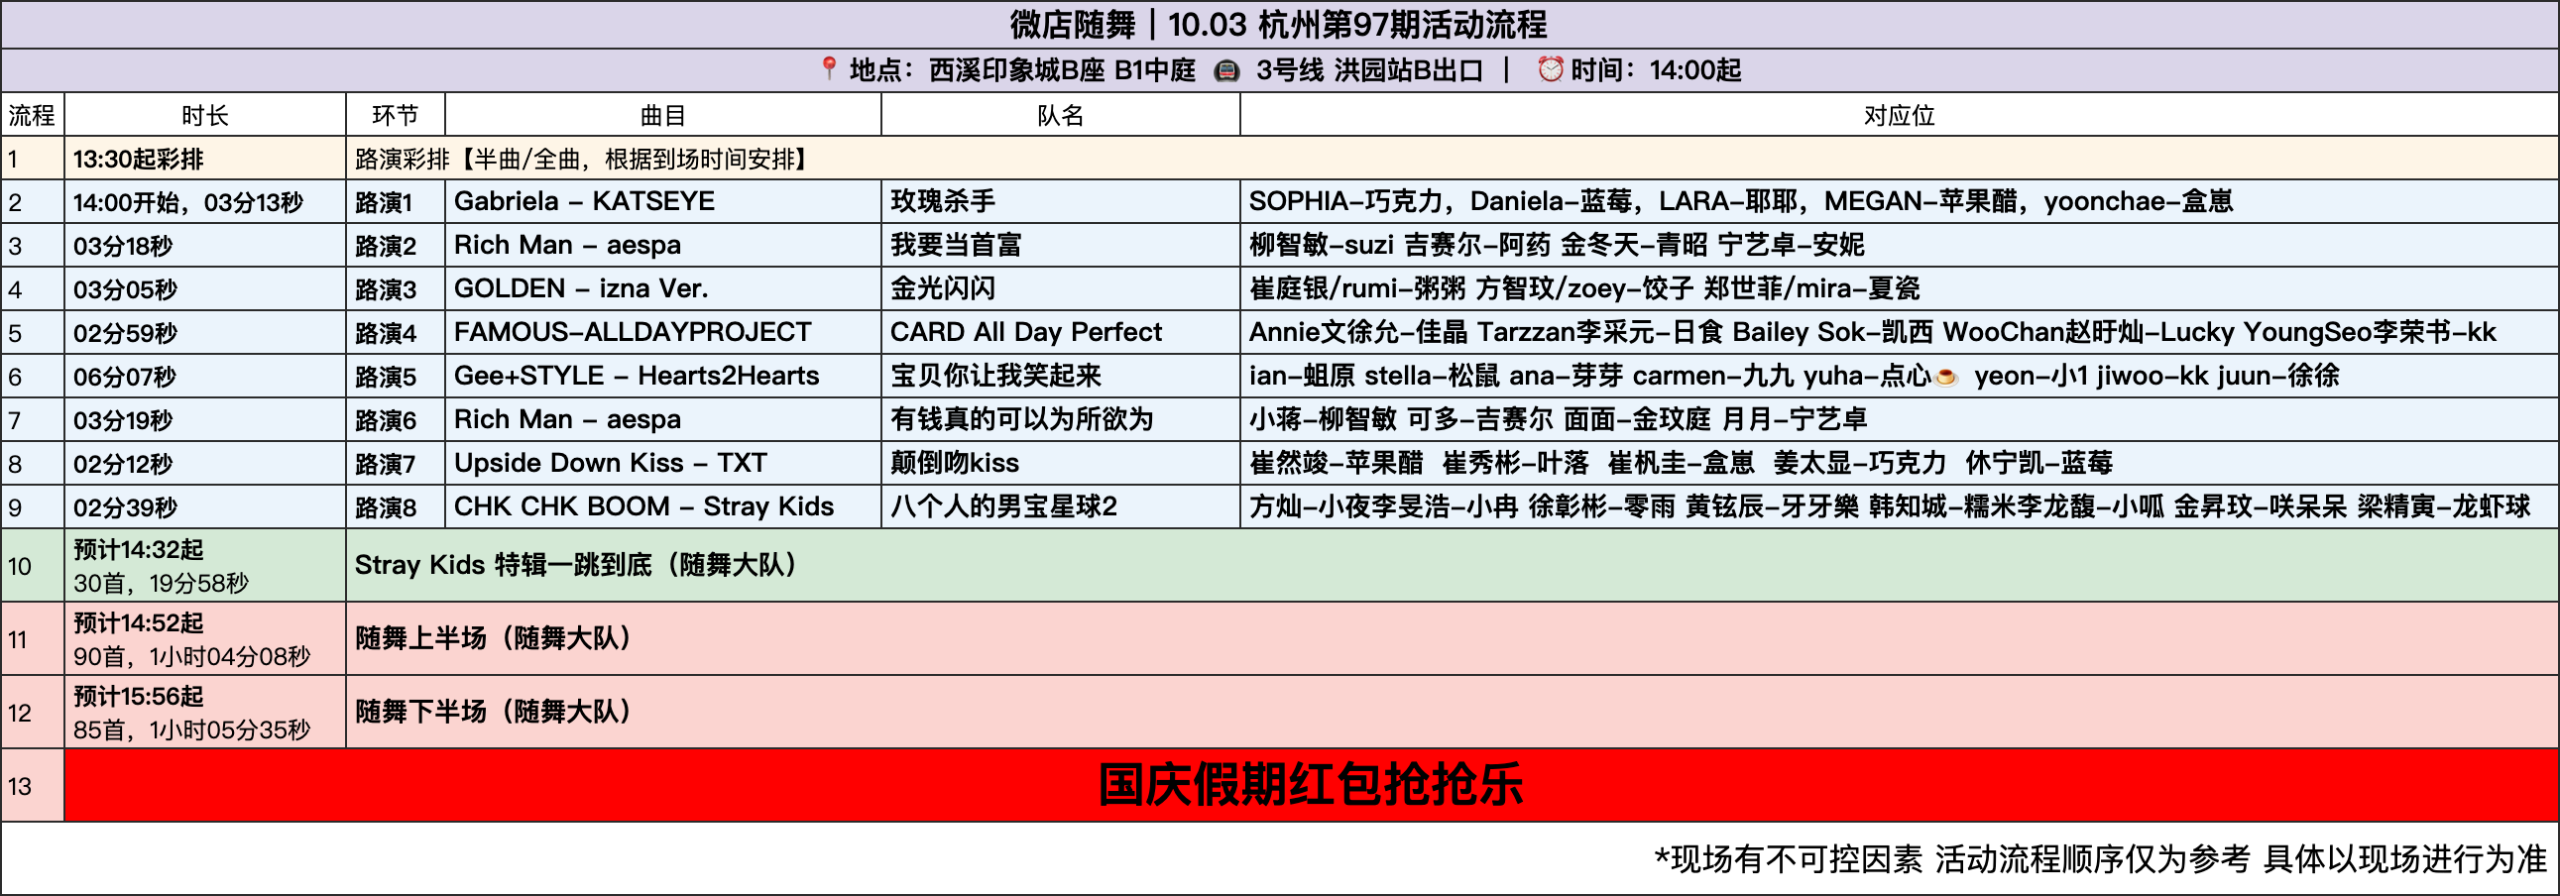Image resolution: width=2560 pixels, height=896 pixels.
Task: Select the 队名 column header
Action: 1060,115
